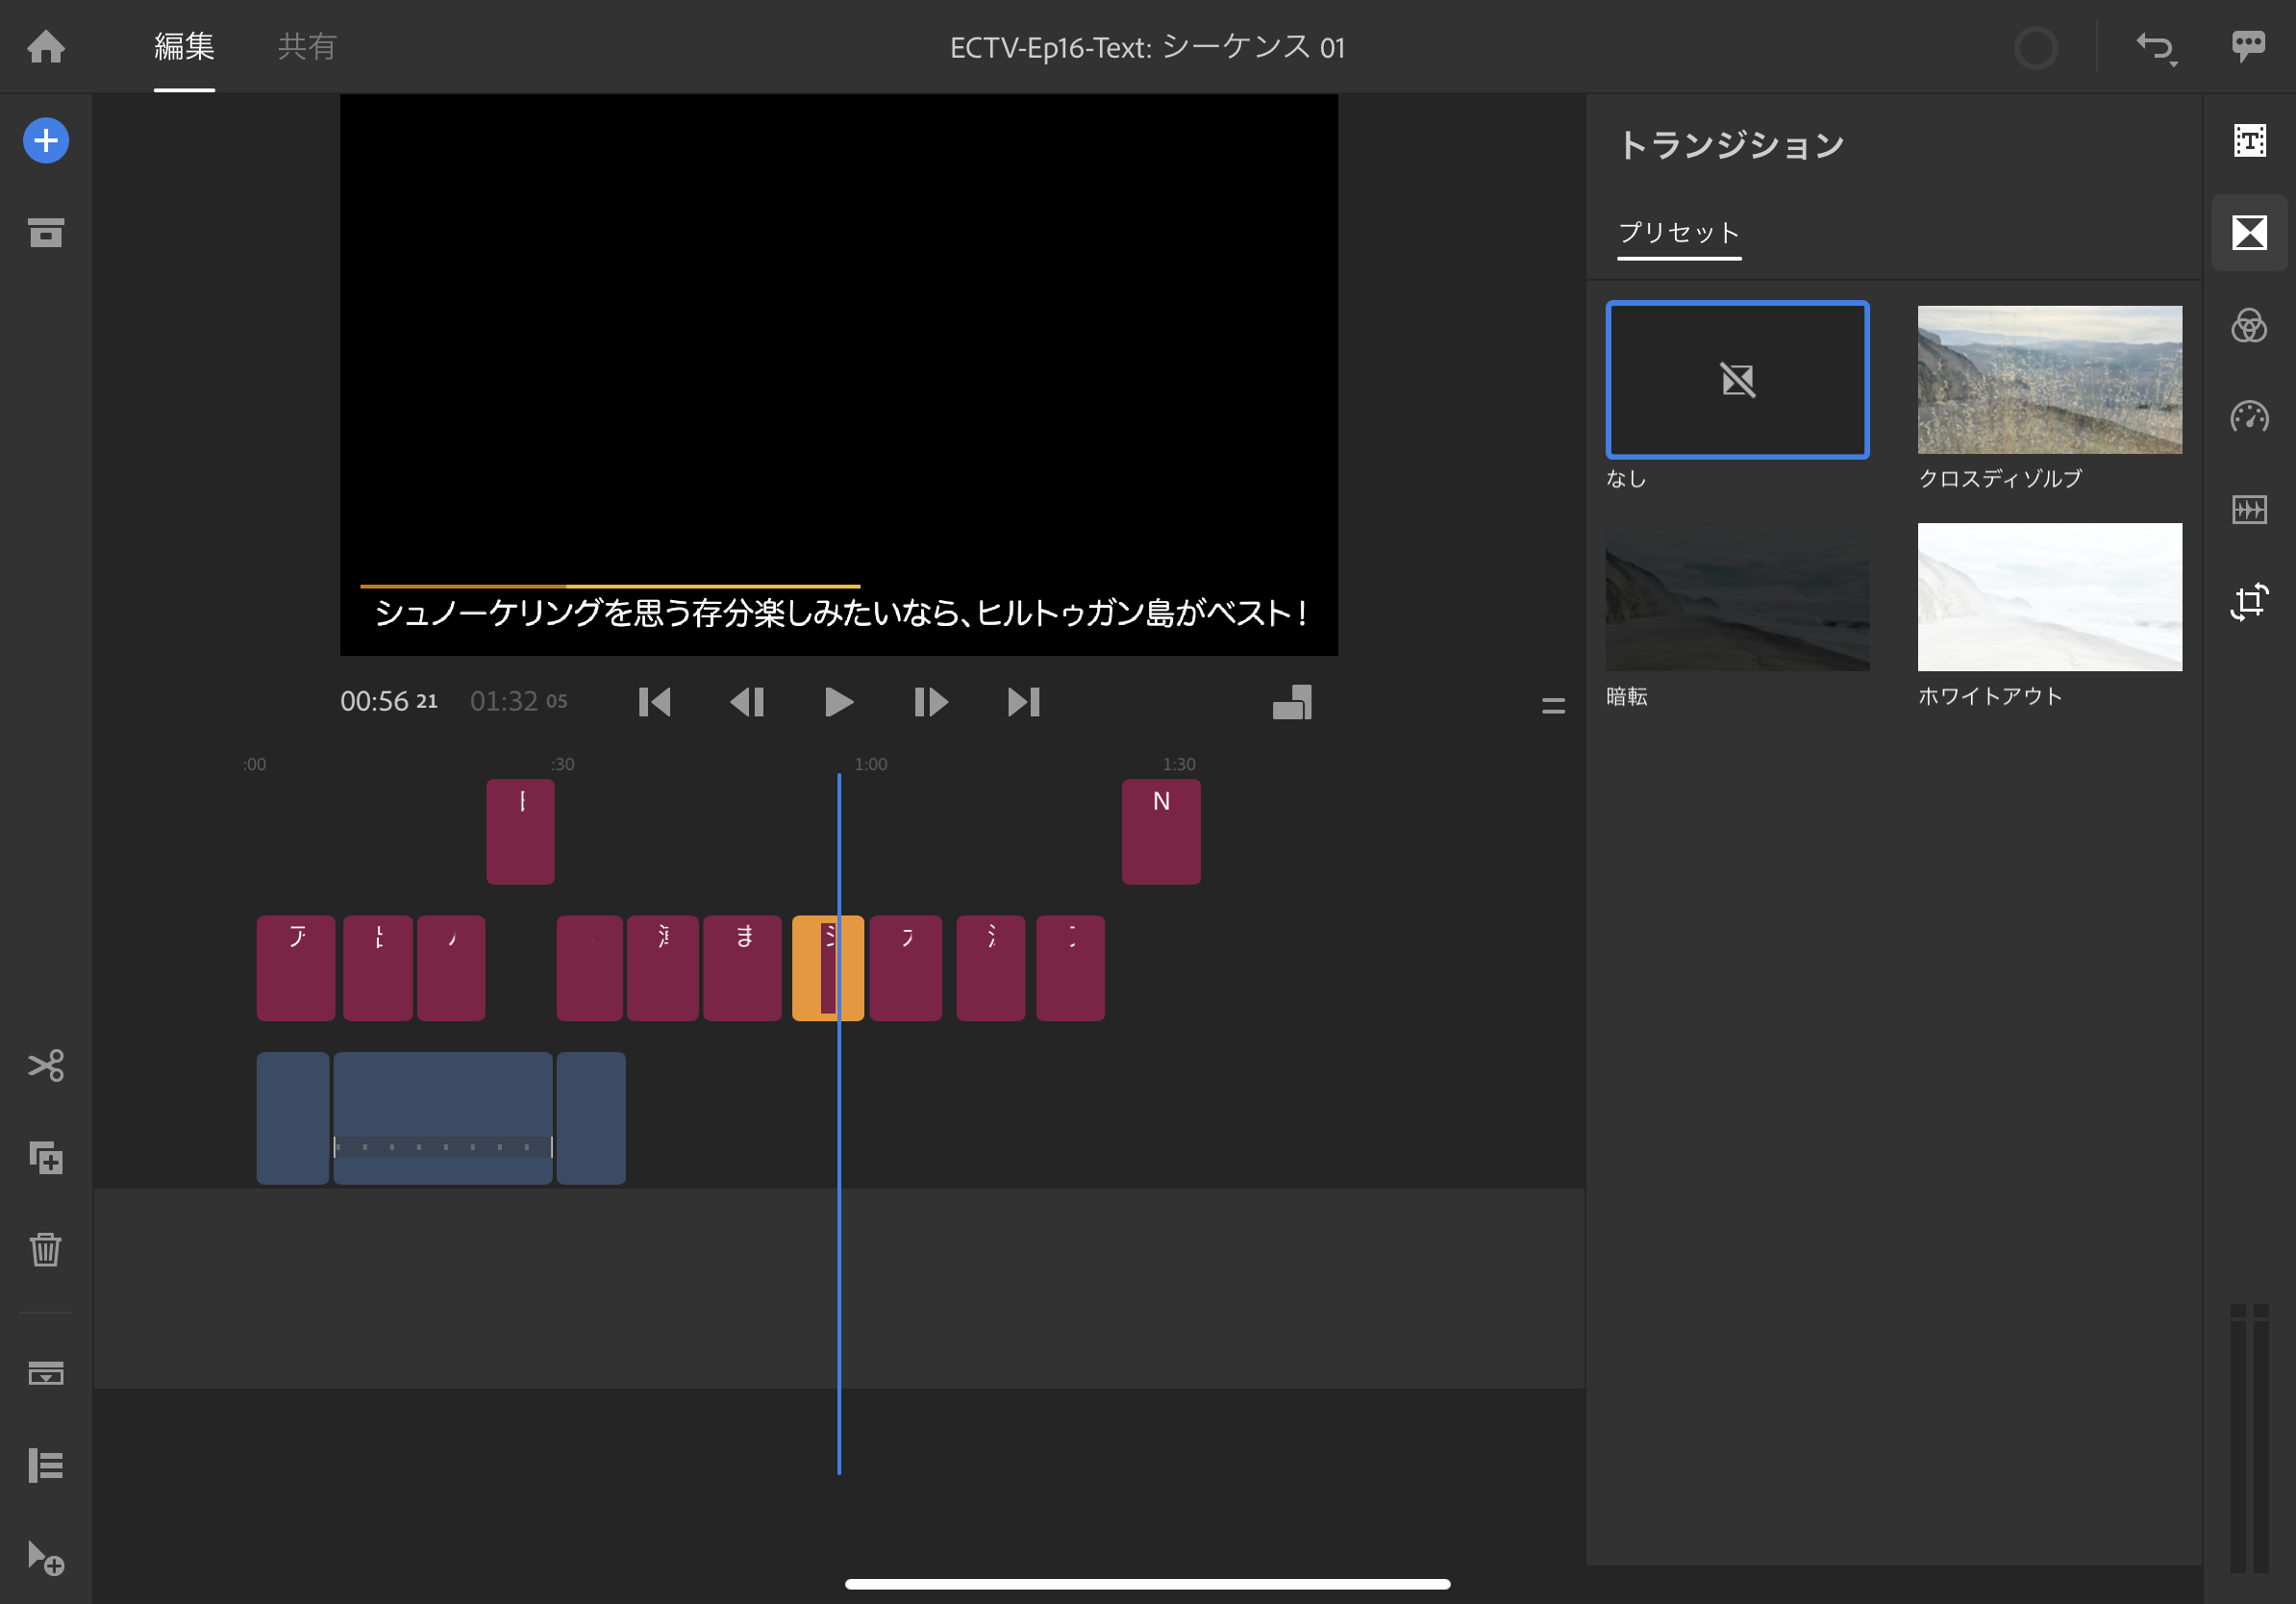Image resolution: width=2296 pixels, height=1604 pixels.
Task: Duplicate the selected clip
Action: [45, 1159]
